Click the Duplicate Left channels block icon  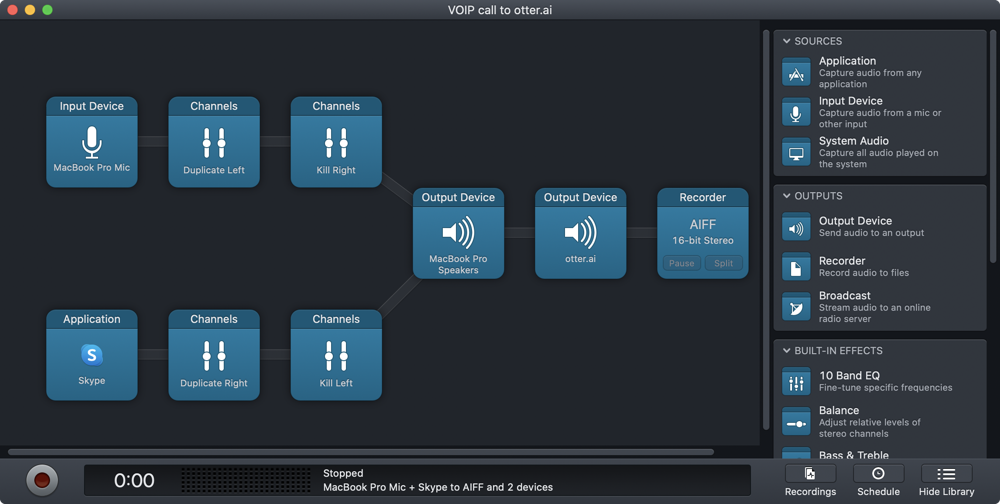click(x=214, y=143)
